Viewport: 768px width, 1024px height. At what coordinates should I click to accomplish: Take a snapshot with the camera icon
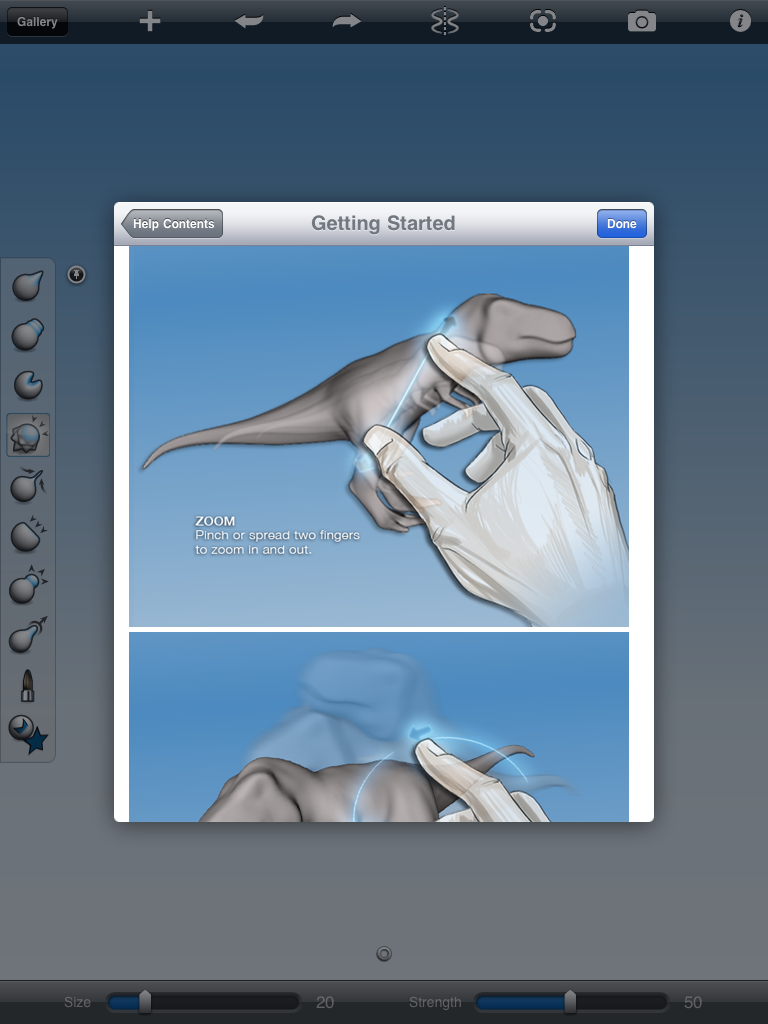(x=642, y=22)
